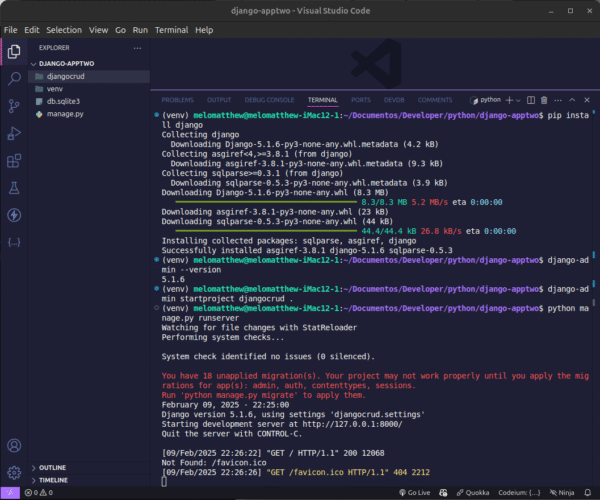
Task: Open the View menu
Action: [98, 30]
